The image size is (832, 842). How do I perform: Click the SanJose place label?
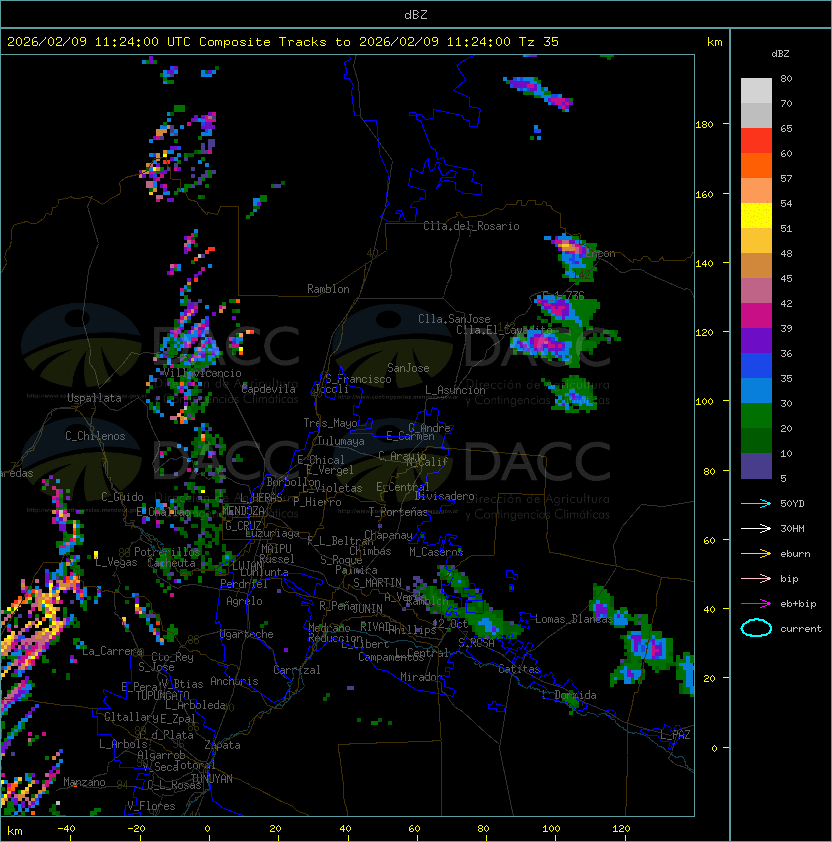click(x=408, y=368)
